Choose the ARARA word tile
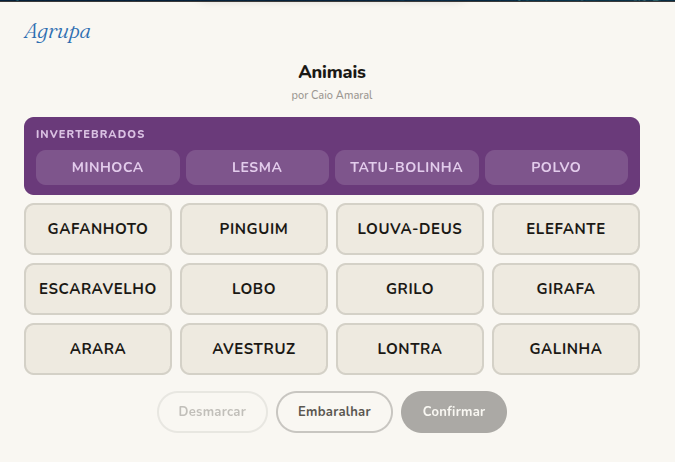 98,349
